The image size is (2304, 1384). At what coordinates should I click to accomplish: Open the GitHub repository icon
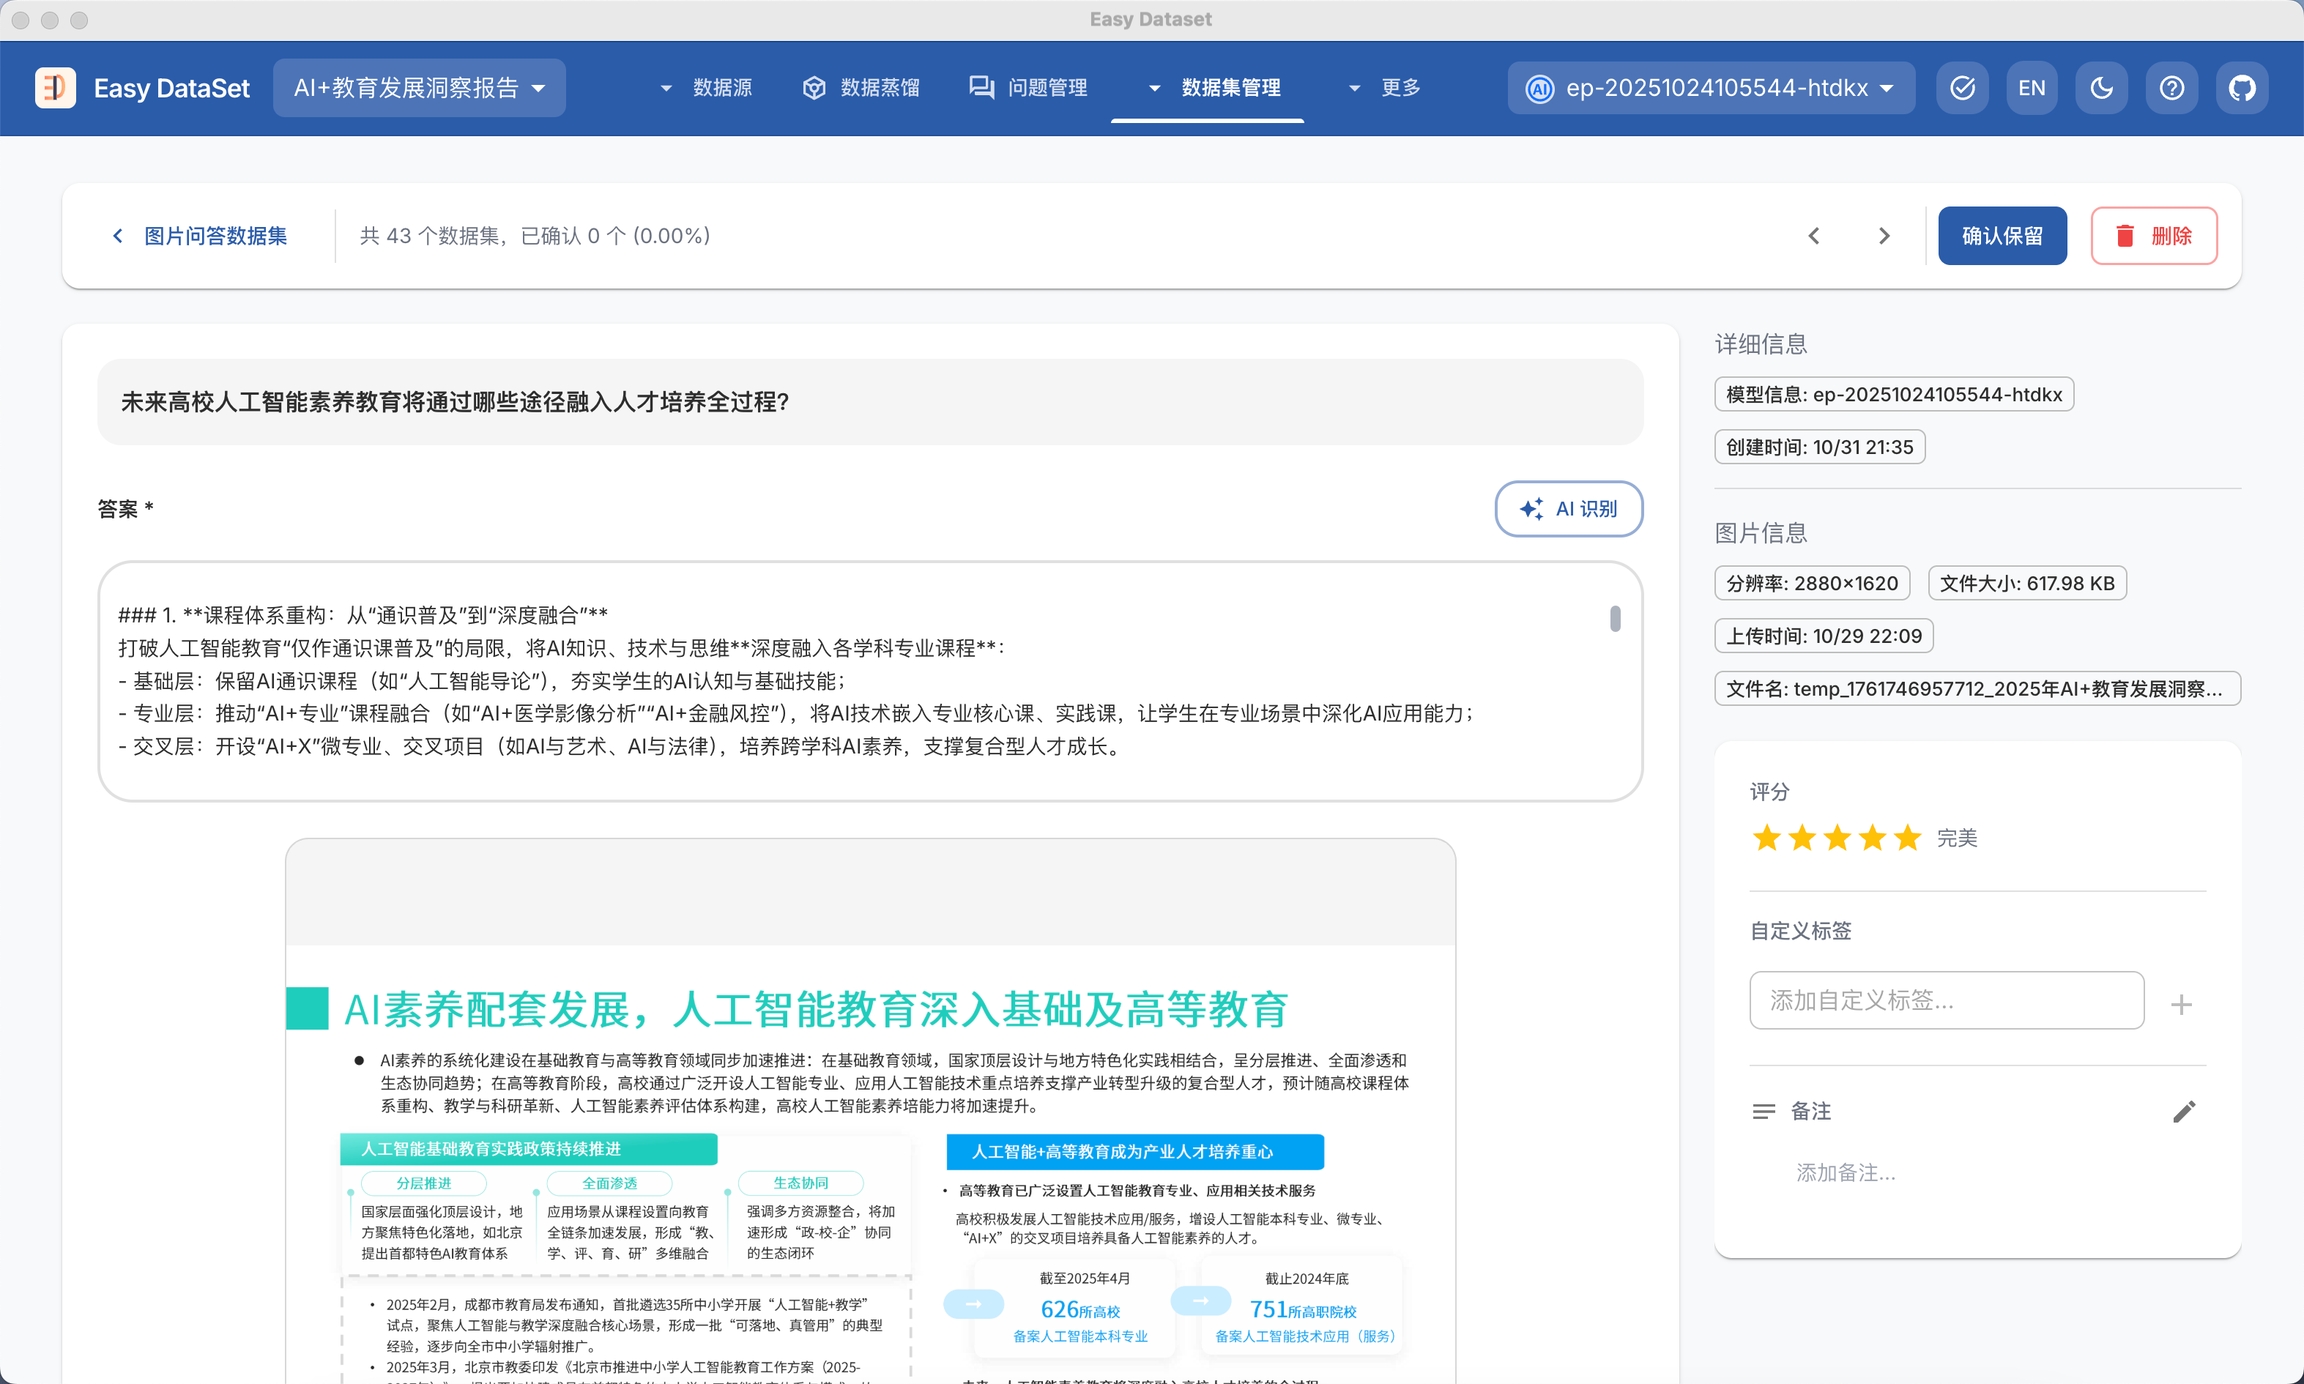click(2241, 88)
